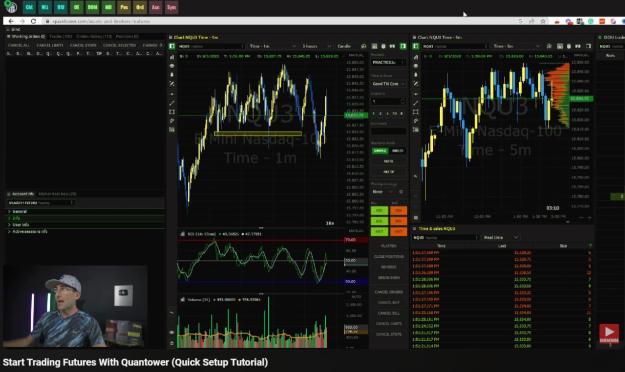Select the brush tool in 1m chart sidebar

coord(172,121)
